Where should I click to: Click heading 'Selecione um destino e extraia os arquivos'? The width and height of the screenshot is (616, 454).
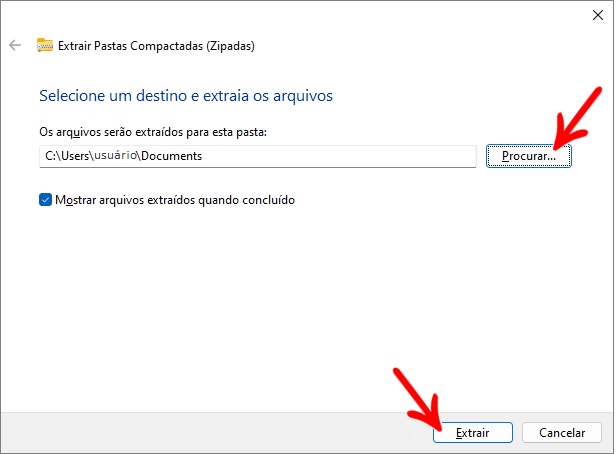186,95
